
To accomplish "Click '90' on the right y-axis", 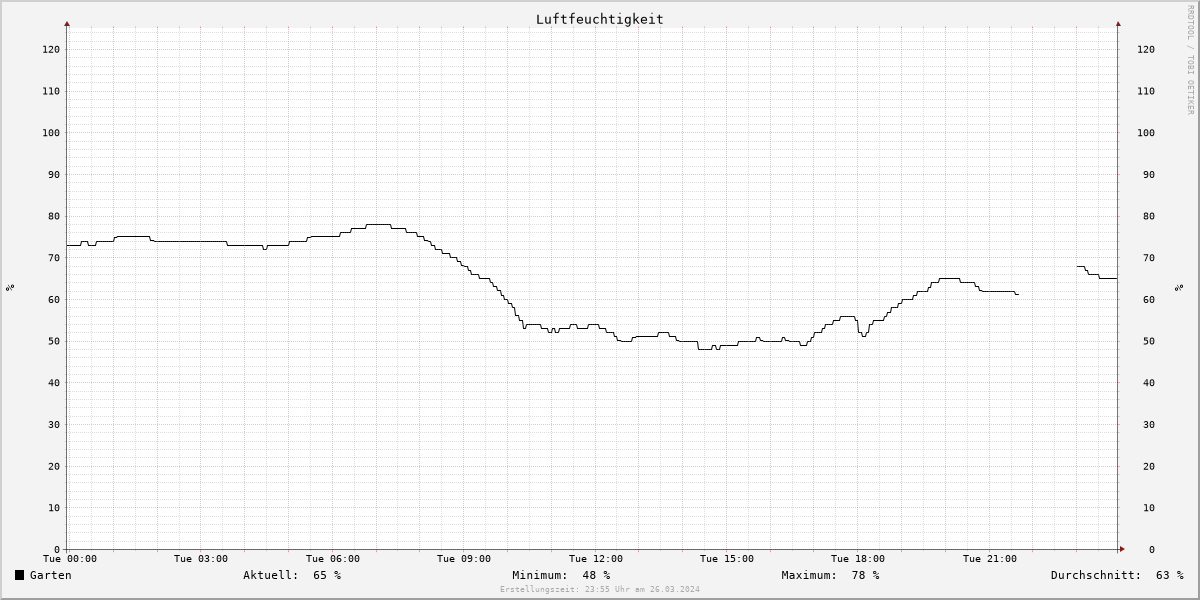I will point(1149,175).
